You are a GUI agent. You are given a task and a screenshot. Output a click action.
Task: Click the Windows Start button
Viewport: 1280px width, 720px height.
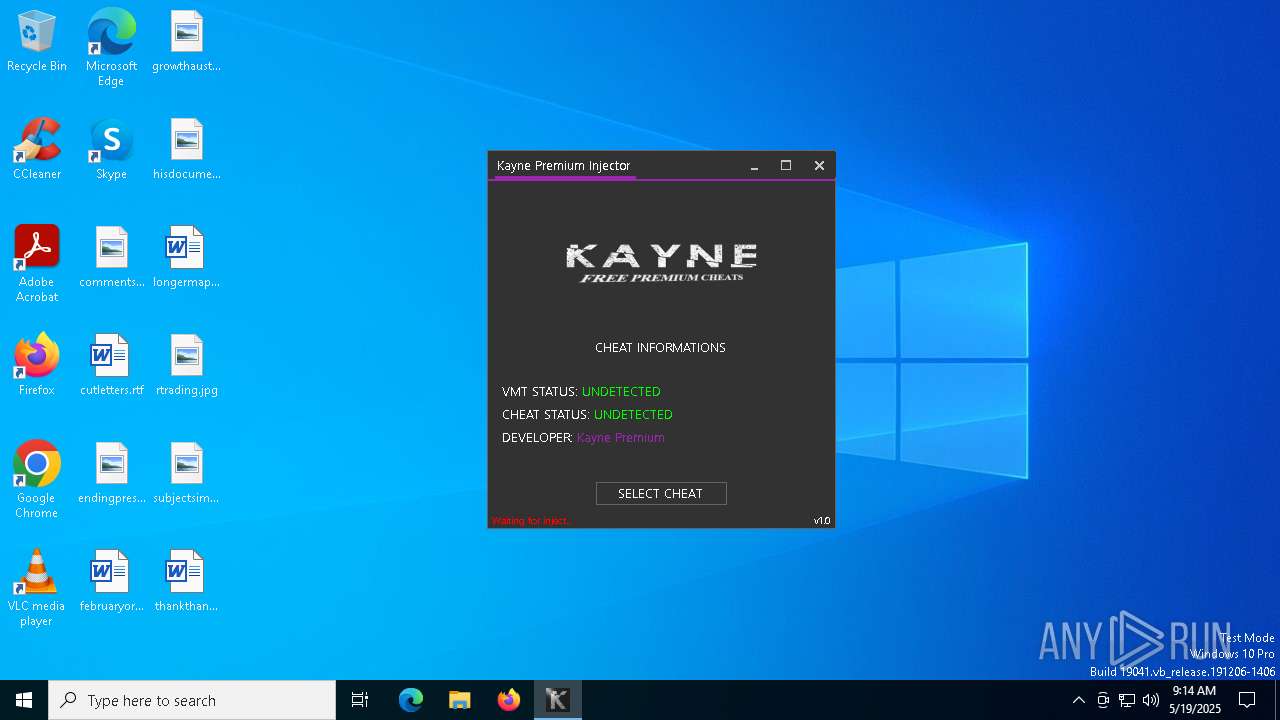click(24, 700)
